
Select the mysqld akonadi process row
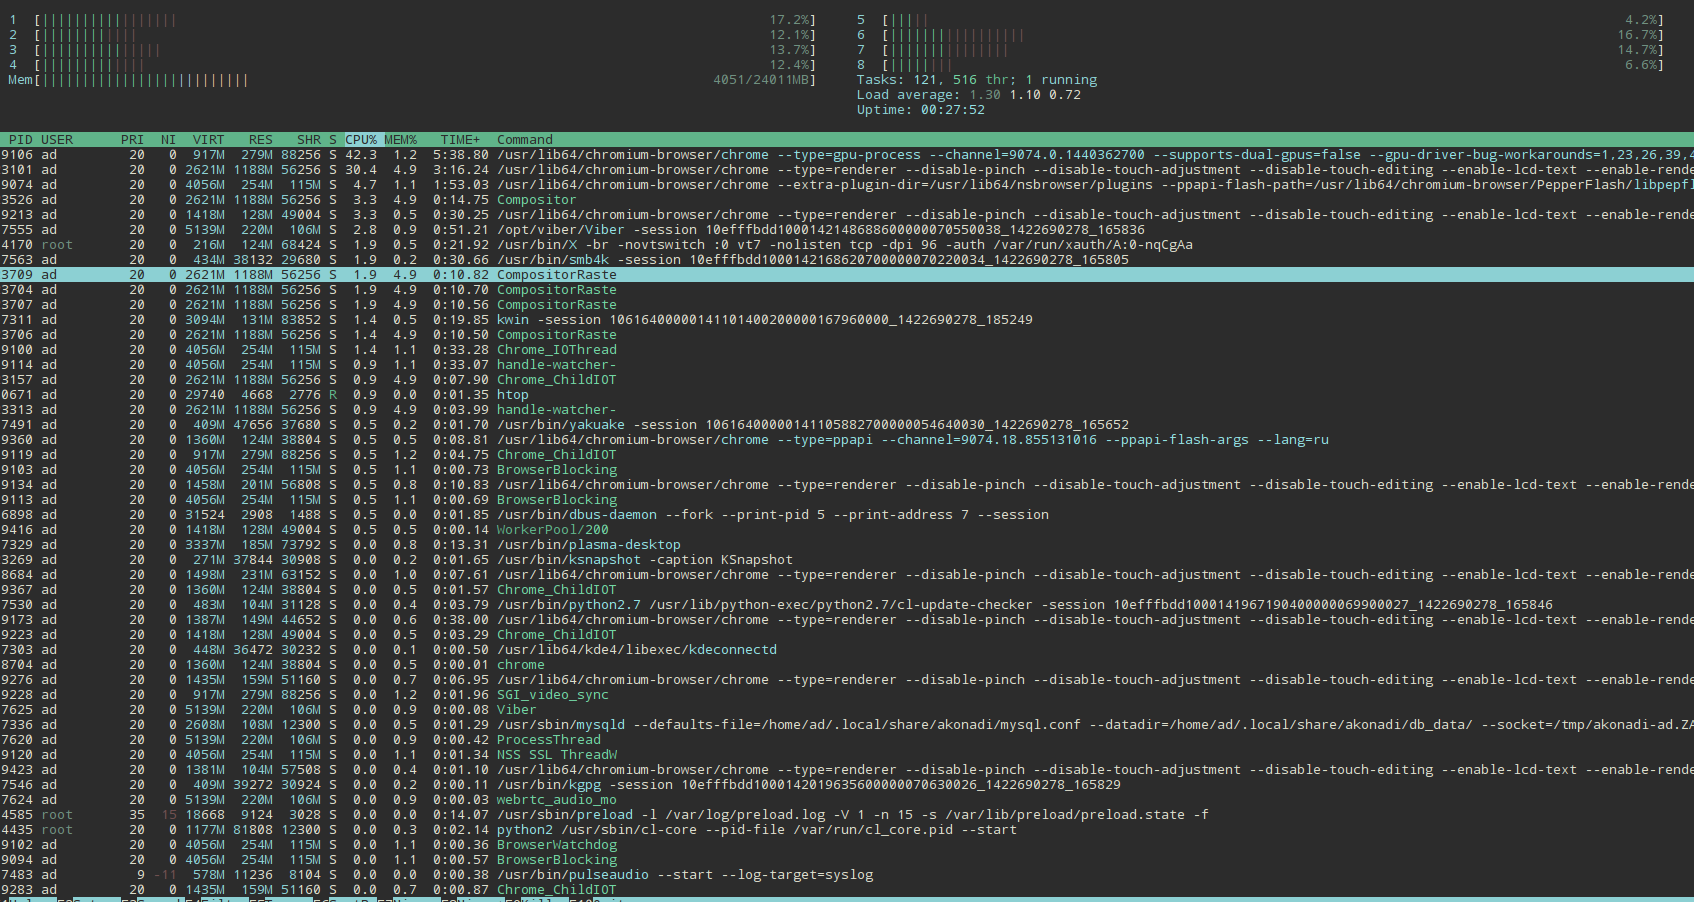pos(847,725)
